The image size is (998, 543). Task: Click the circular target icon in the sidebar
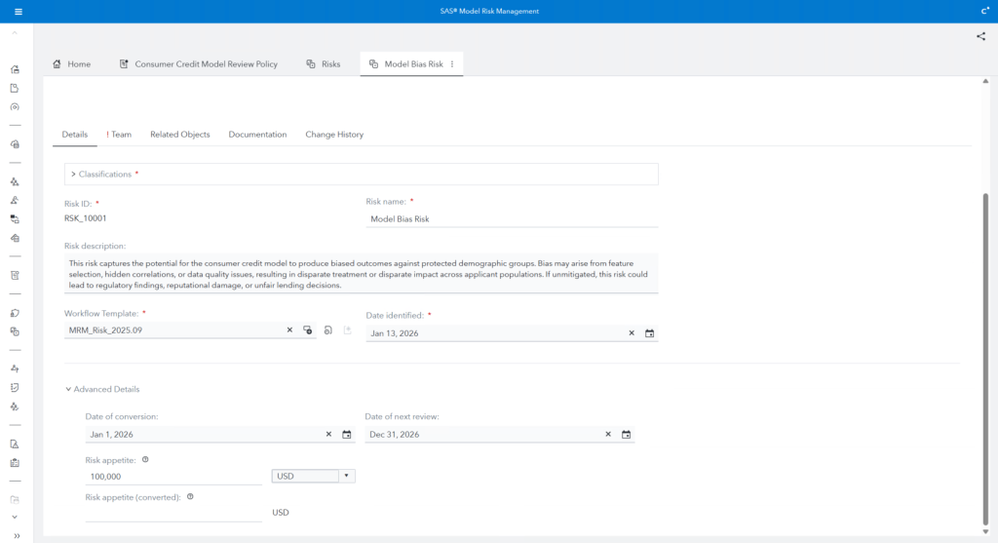15,107
